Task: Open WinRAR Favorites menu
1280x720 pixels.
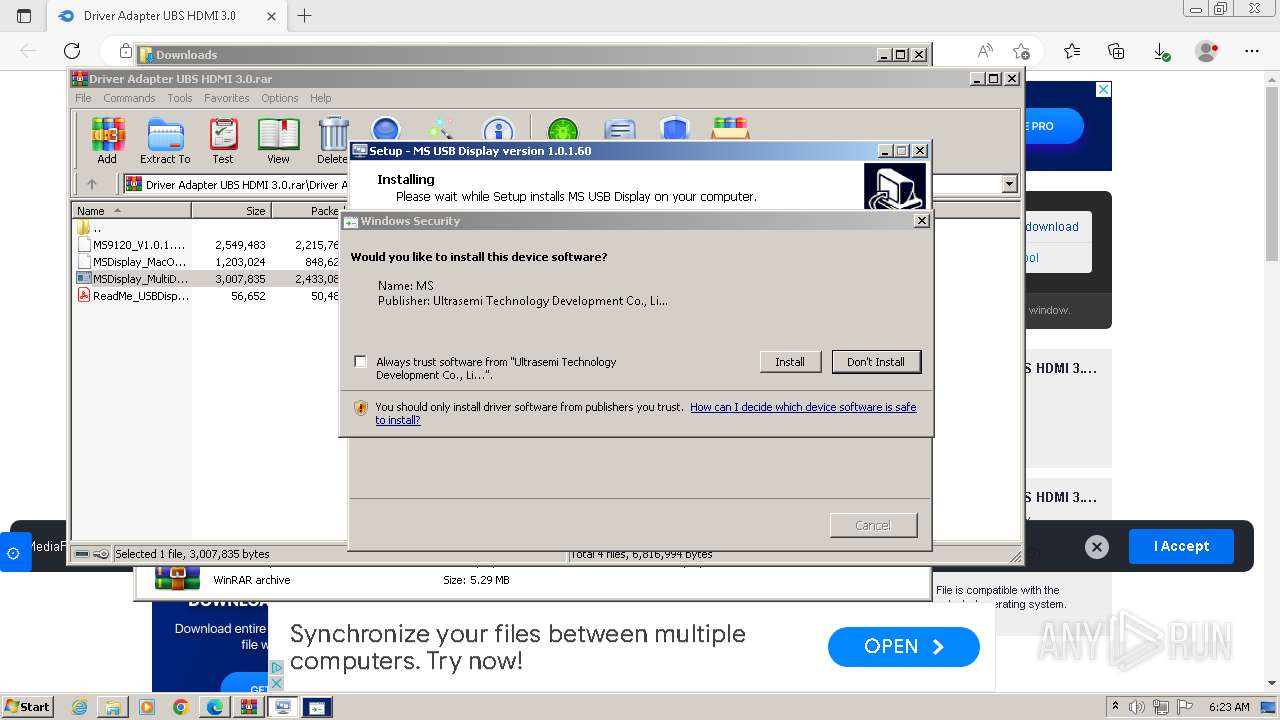Action: click(227, 98)
